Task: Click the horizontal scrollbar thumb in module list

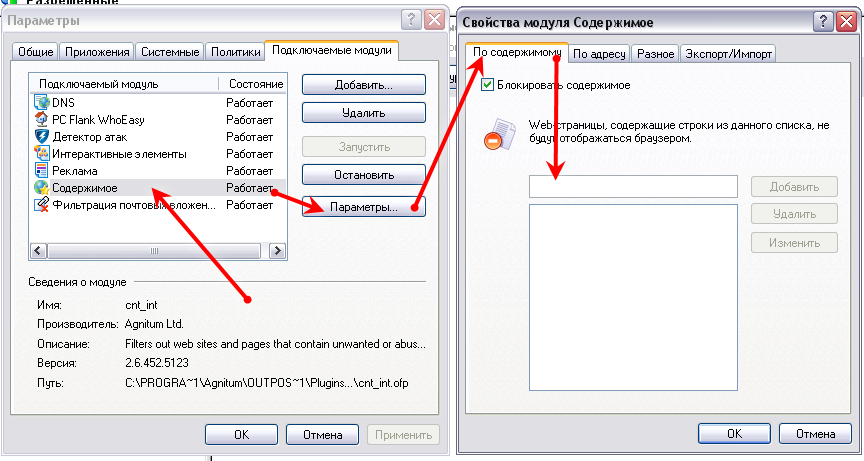Action: coord(154,251)
